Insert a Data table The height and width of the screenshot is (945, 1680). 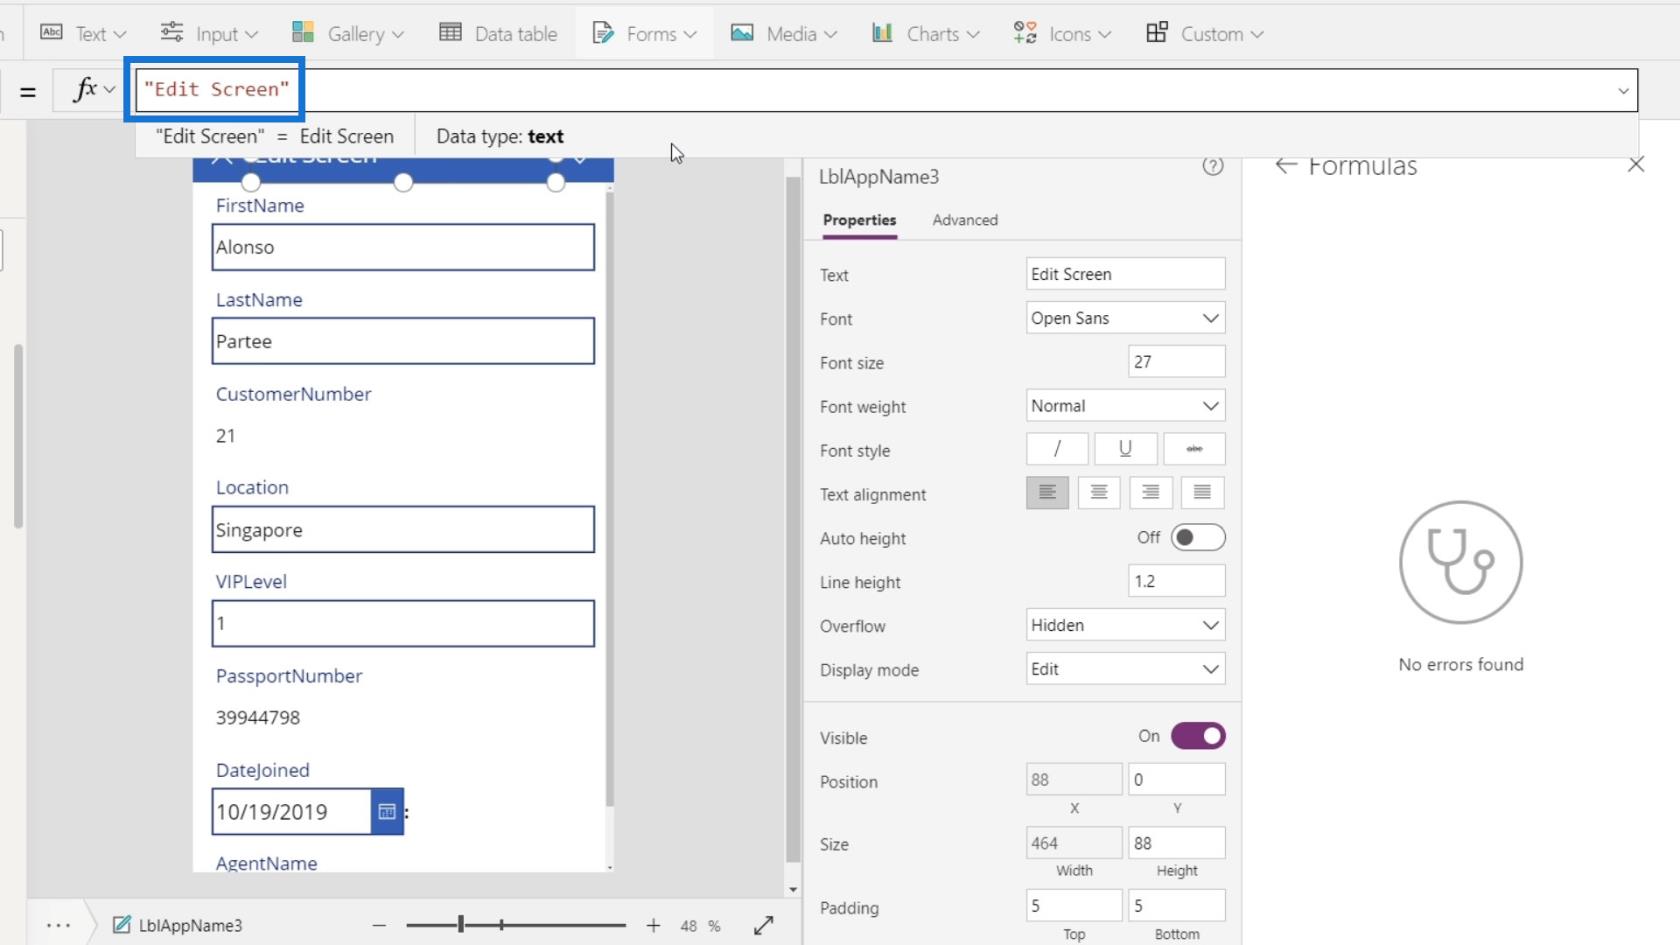(x=498, y=33)
